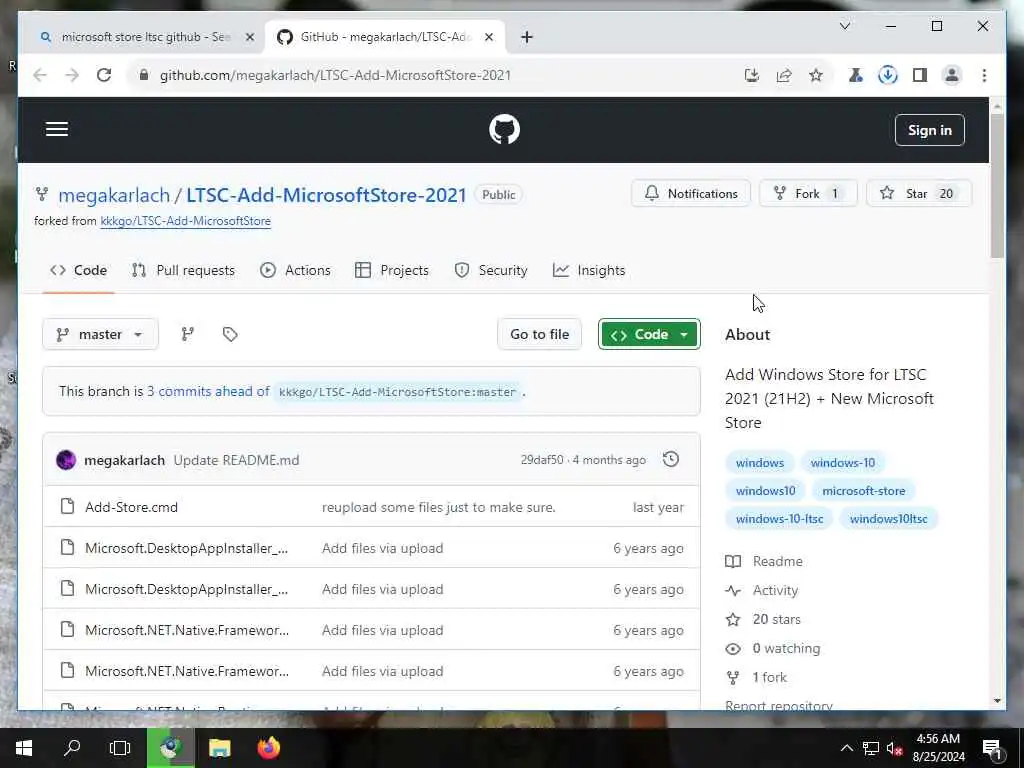
Task: Expand the tab search chevron
Action: 844,26
